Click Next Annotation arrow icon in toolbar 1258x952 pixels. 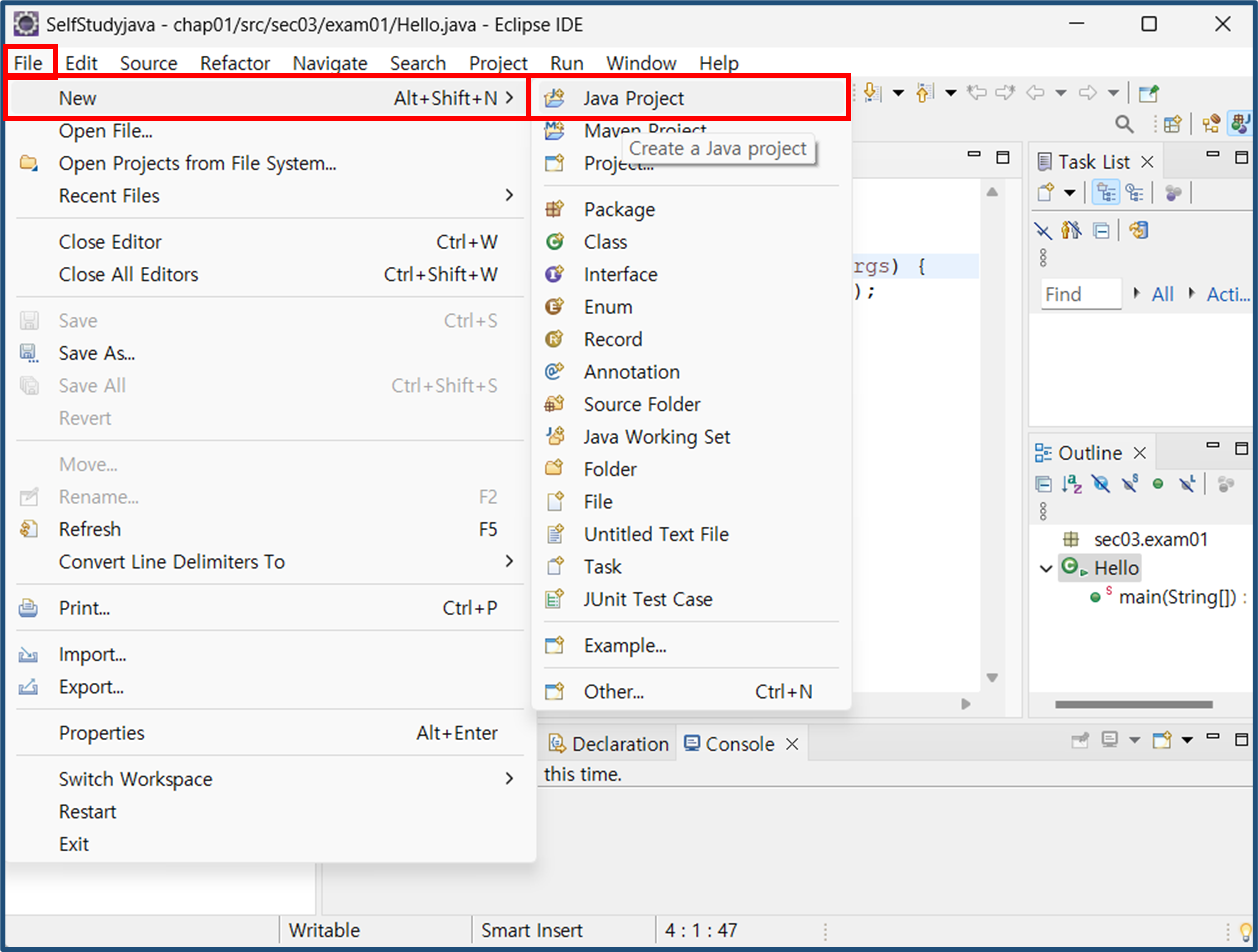pyautogui.click(x=871, y=92)
